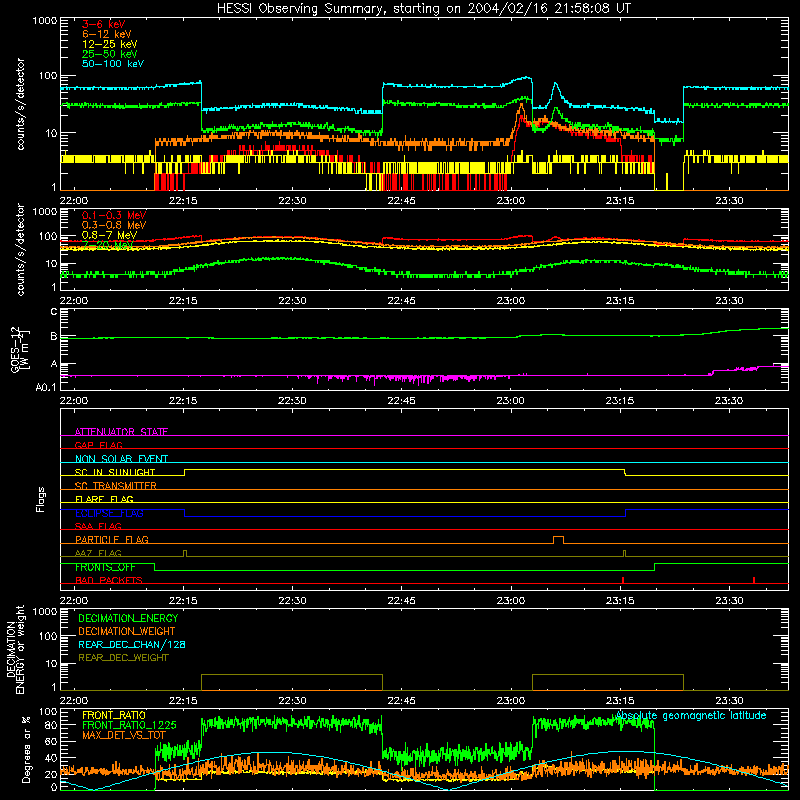Click the yellow "FRONT_RATIO" legend label

(x=114, y=715)
